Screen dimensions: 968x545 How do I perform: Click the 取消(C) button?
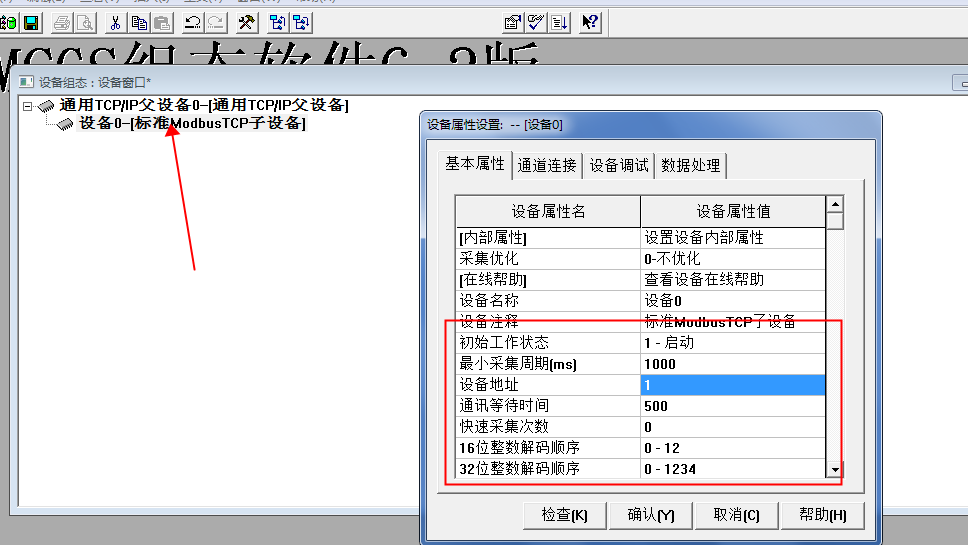[736, 515]
